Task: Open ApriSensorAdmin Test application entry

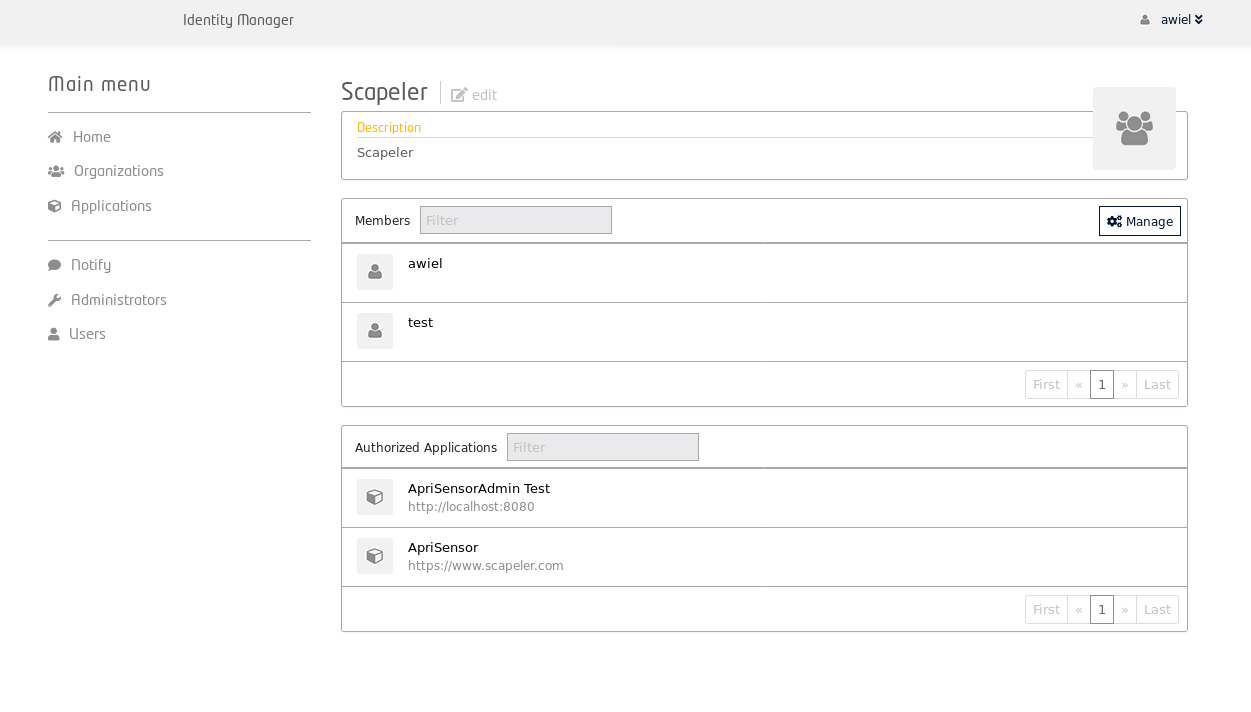Action: point(479,488)
